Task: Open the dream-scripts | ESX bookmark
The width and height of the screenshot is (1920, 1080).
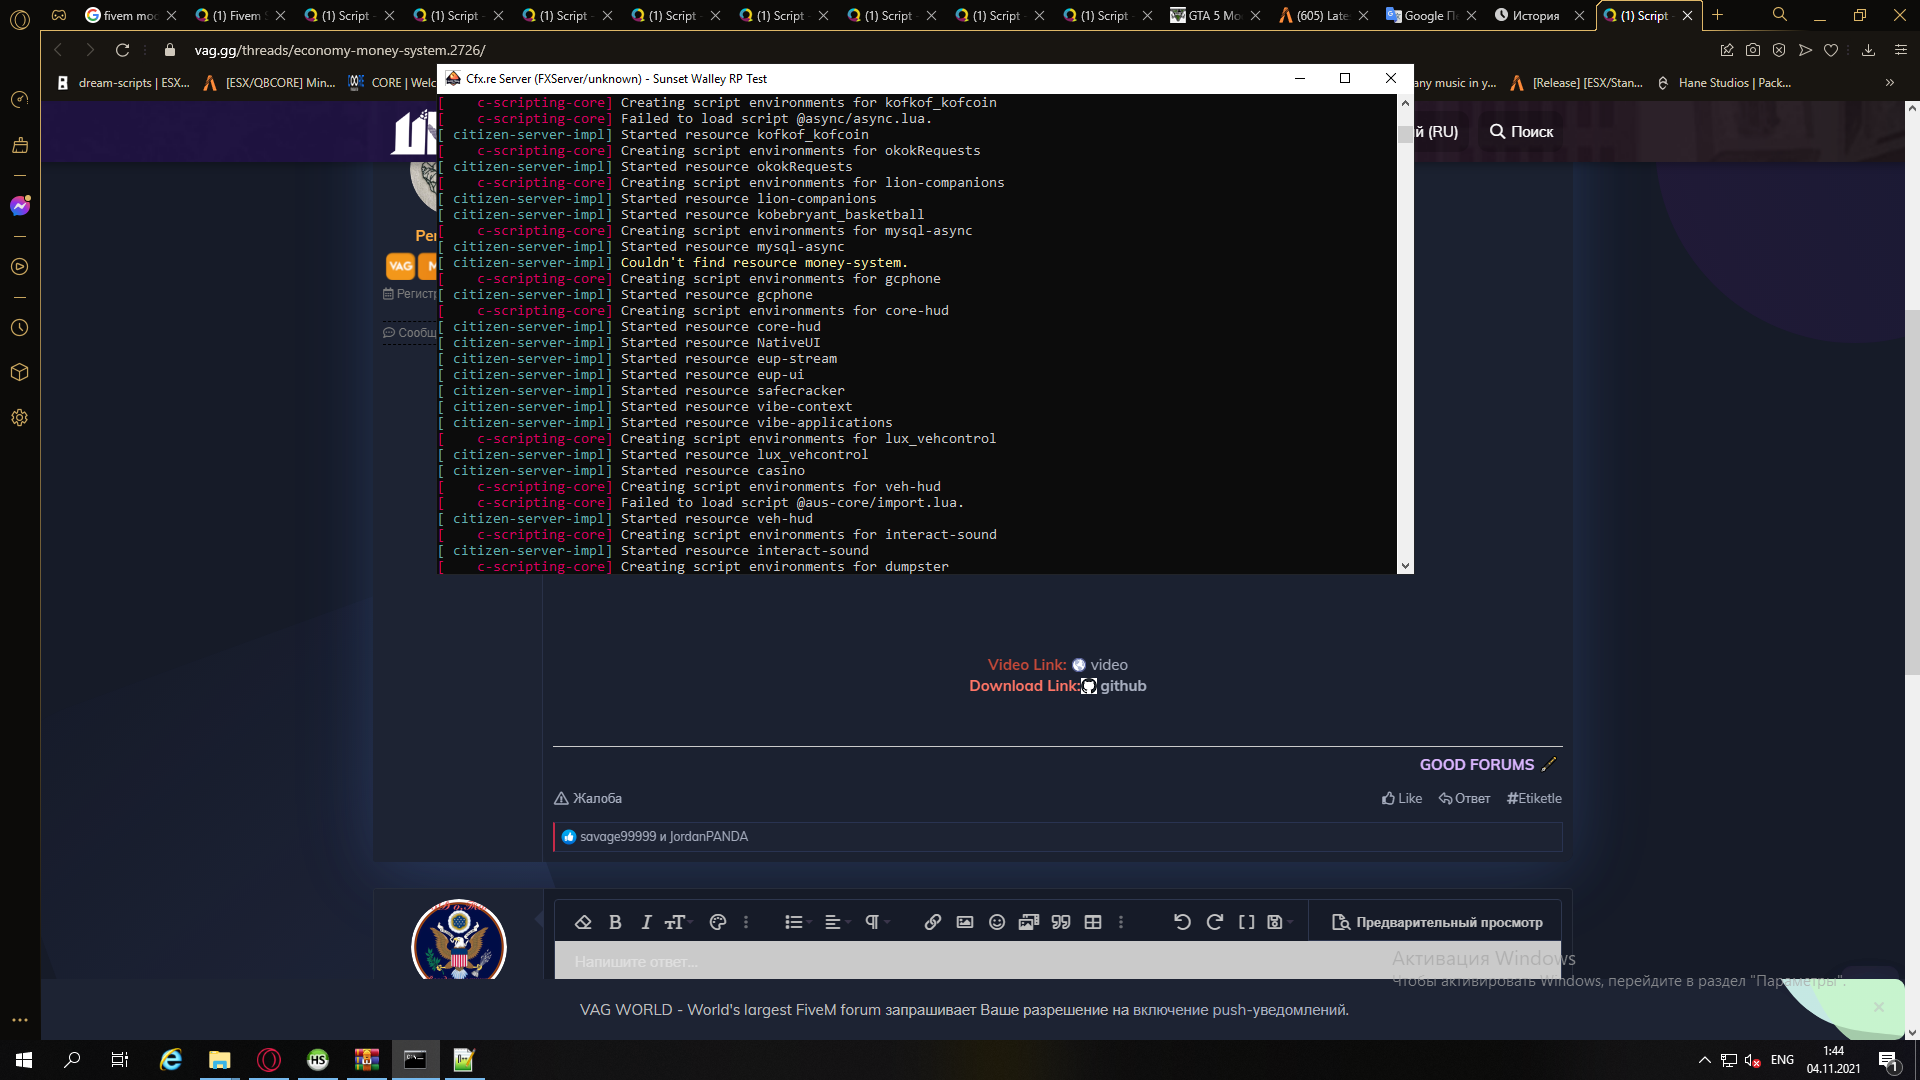Action: tap(123, 83)
